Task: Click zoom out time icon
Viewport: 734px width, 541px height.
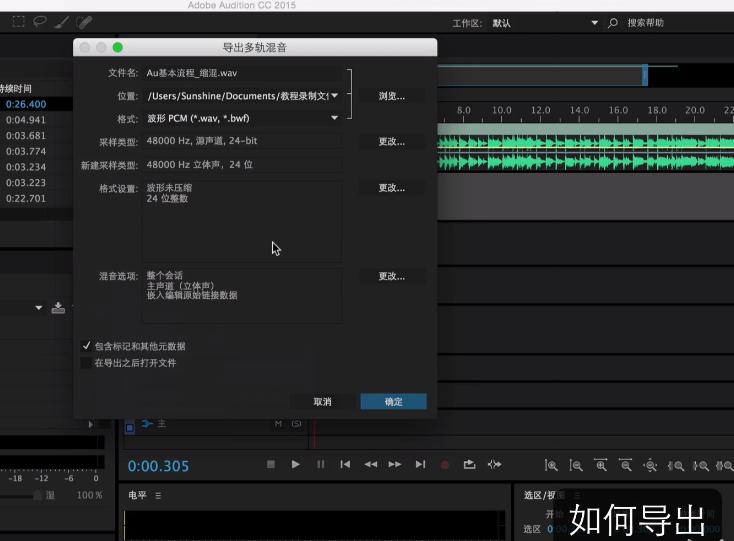Action: point(625,465)
